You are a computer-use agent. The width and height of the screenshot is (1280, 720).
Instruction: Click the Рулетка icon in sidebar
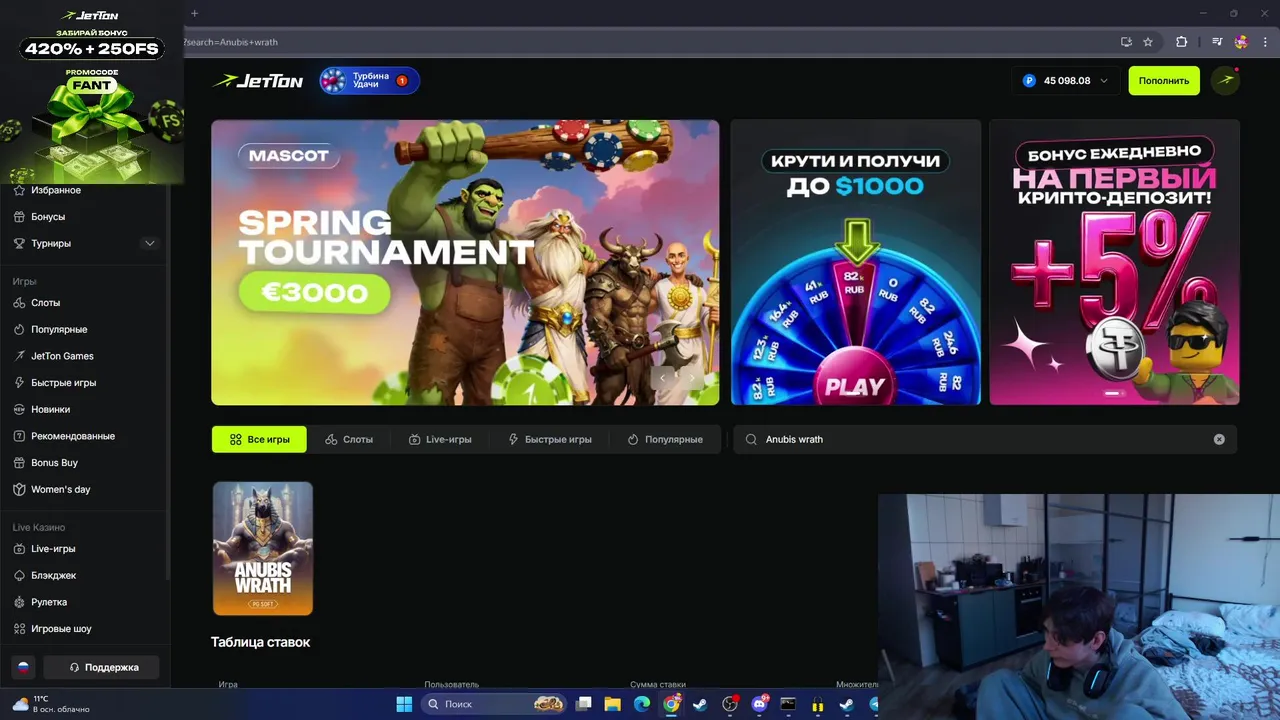tap(19, 602)
